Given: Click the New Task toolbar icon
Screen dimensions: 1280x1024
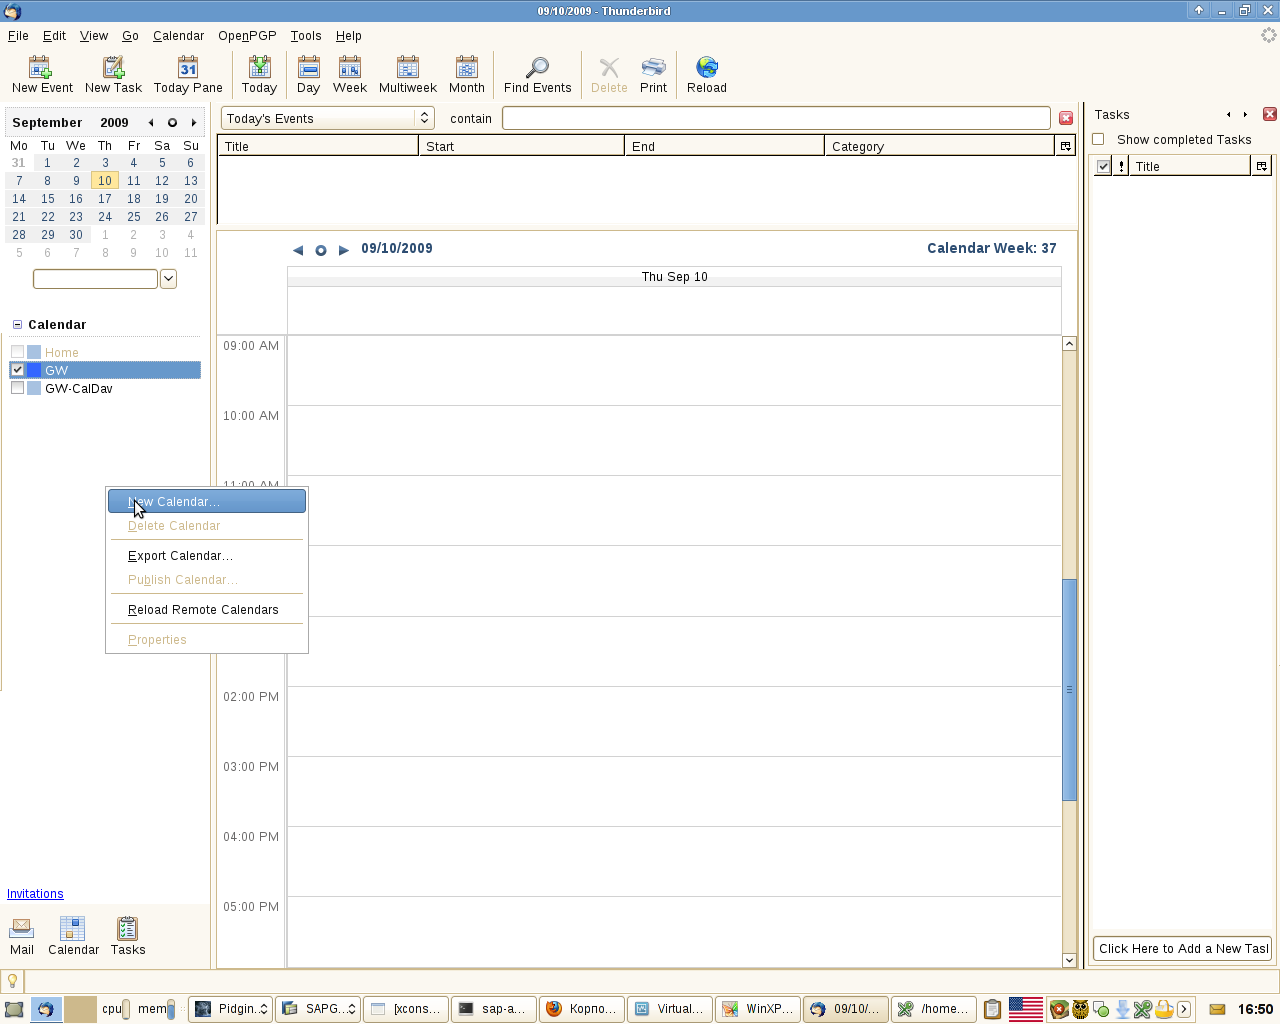Looking at the screenshot, I should tap(113, 75).
